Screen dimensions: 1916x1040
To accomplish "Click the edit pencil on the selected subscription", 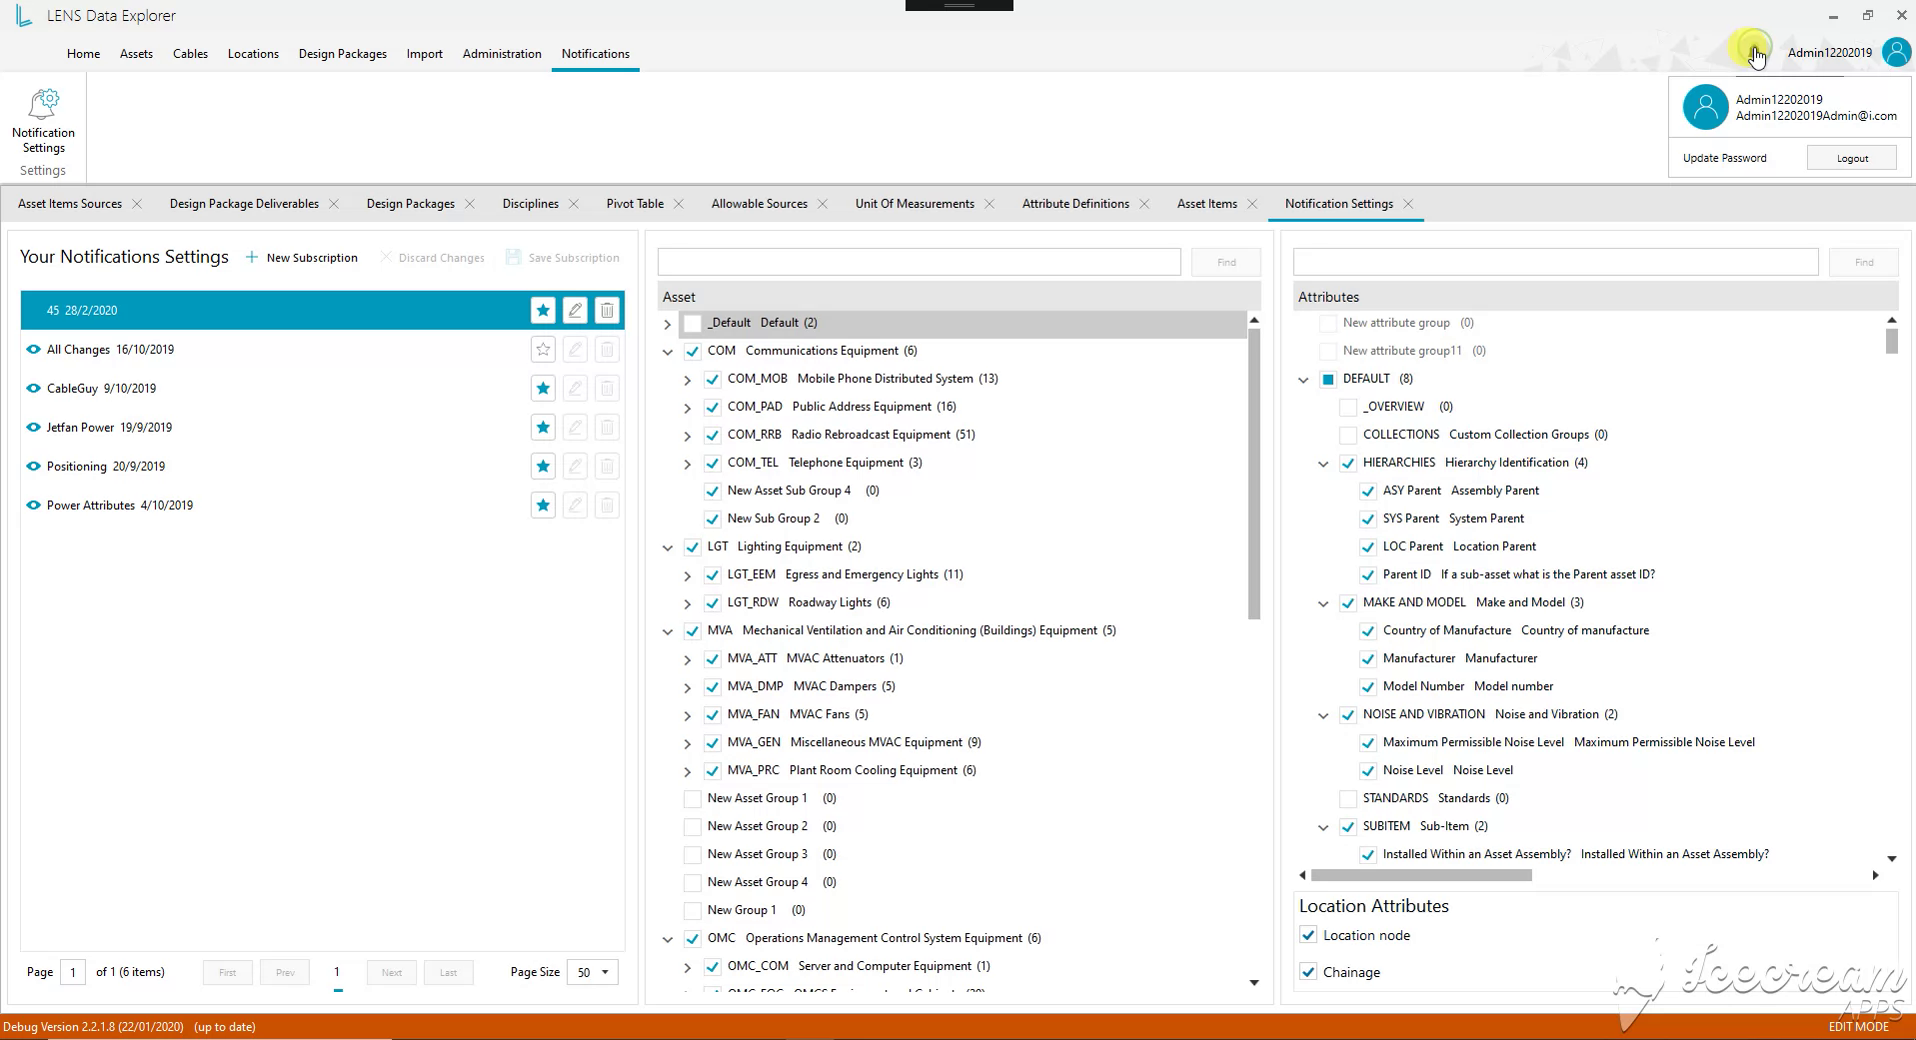I will pyautogui.click(x=575, y=310).
